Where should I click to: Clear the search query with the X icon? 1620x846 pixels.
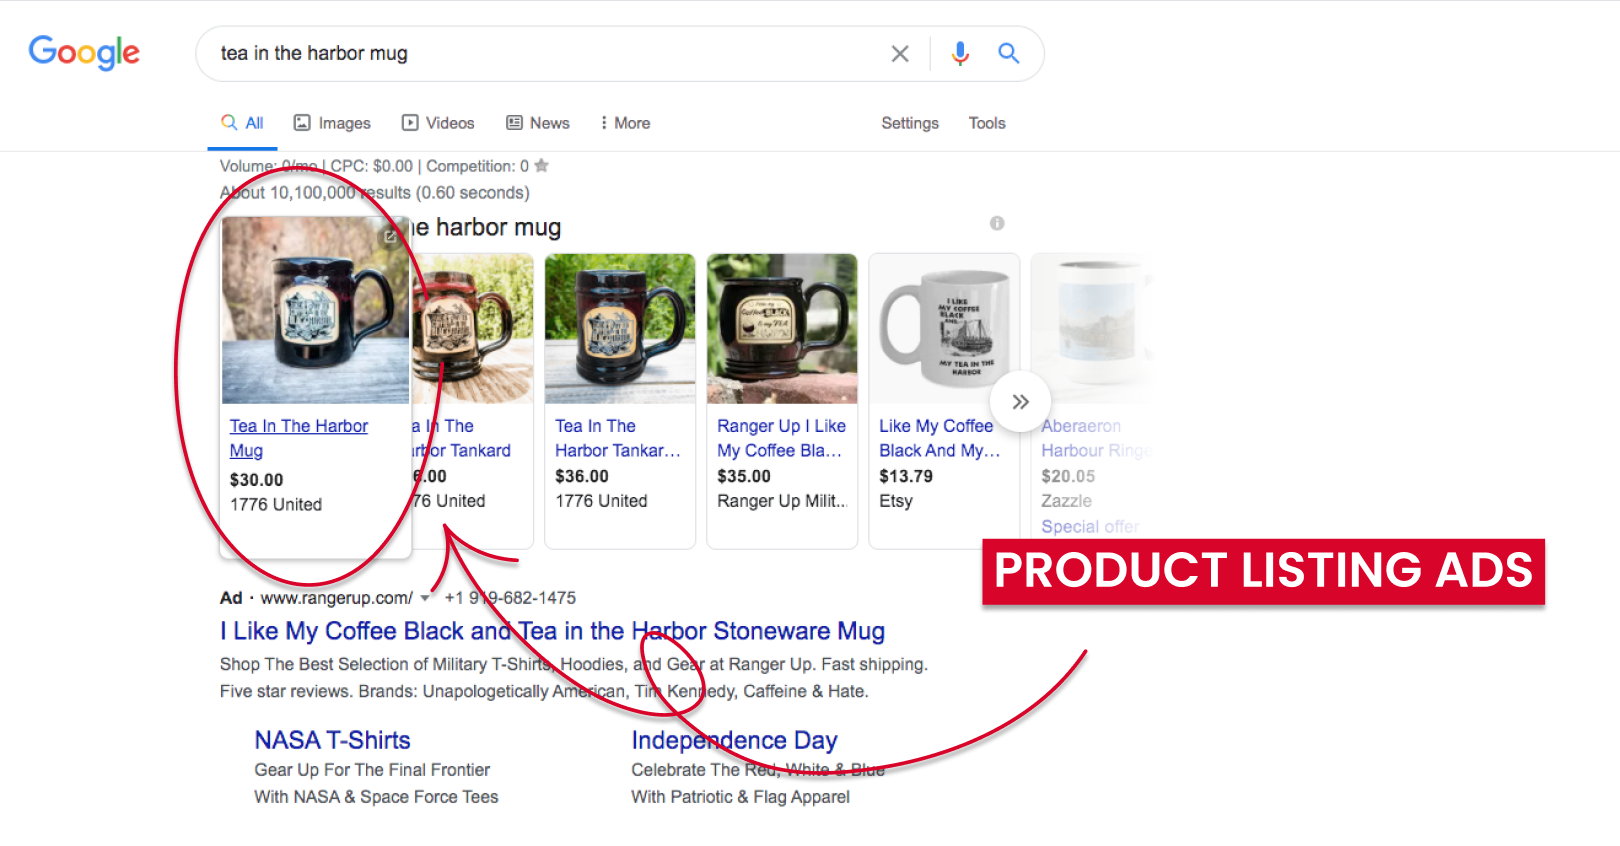(899, 53)
